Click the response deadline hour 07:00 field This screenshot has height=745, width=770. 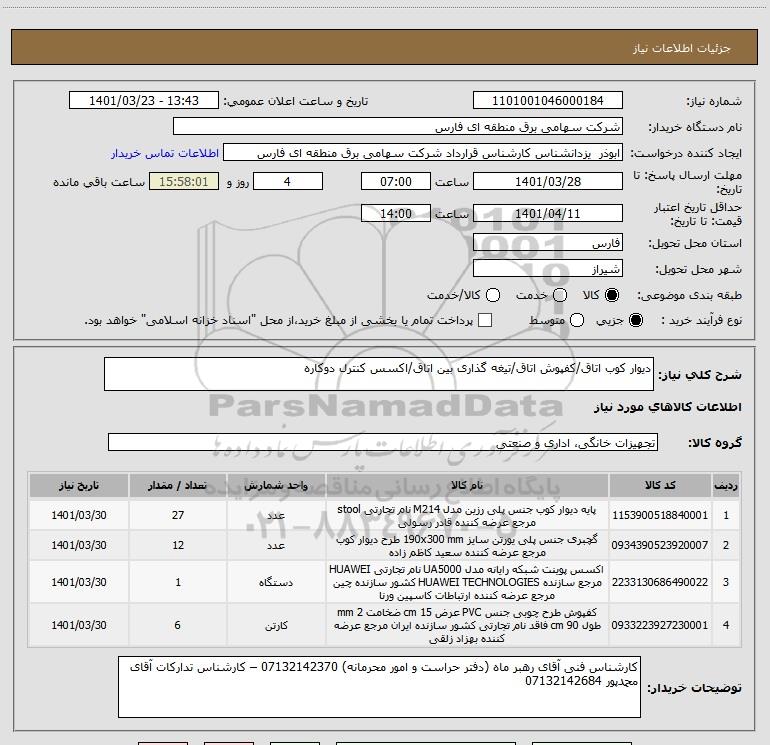click(x=396, y=182)
